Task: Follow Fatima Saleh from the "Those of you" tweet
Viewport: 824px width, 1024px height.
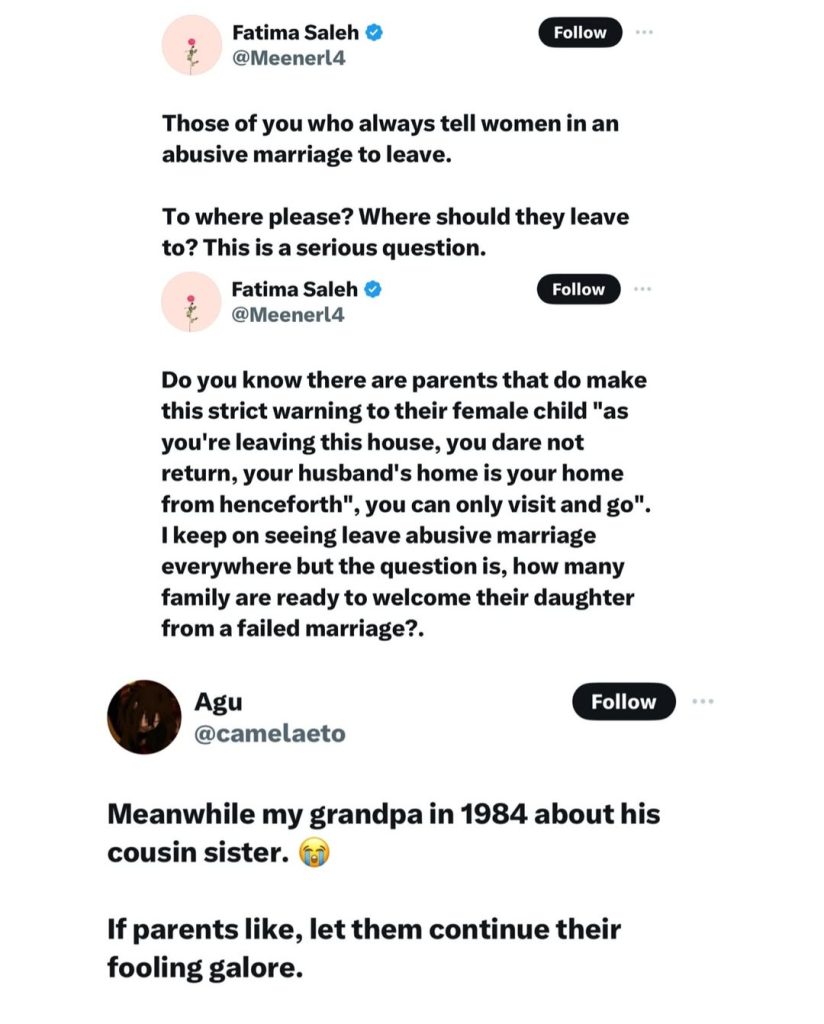Action: click(x=579, y=32)
